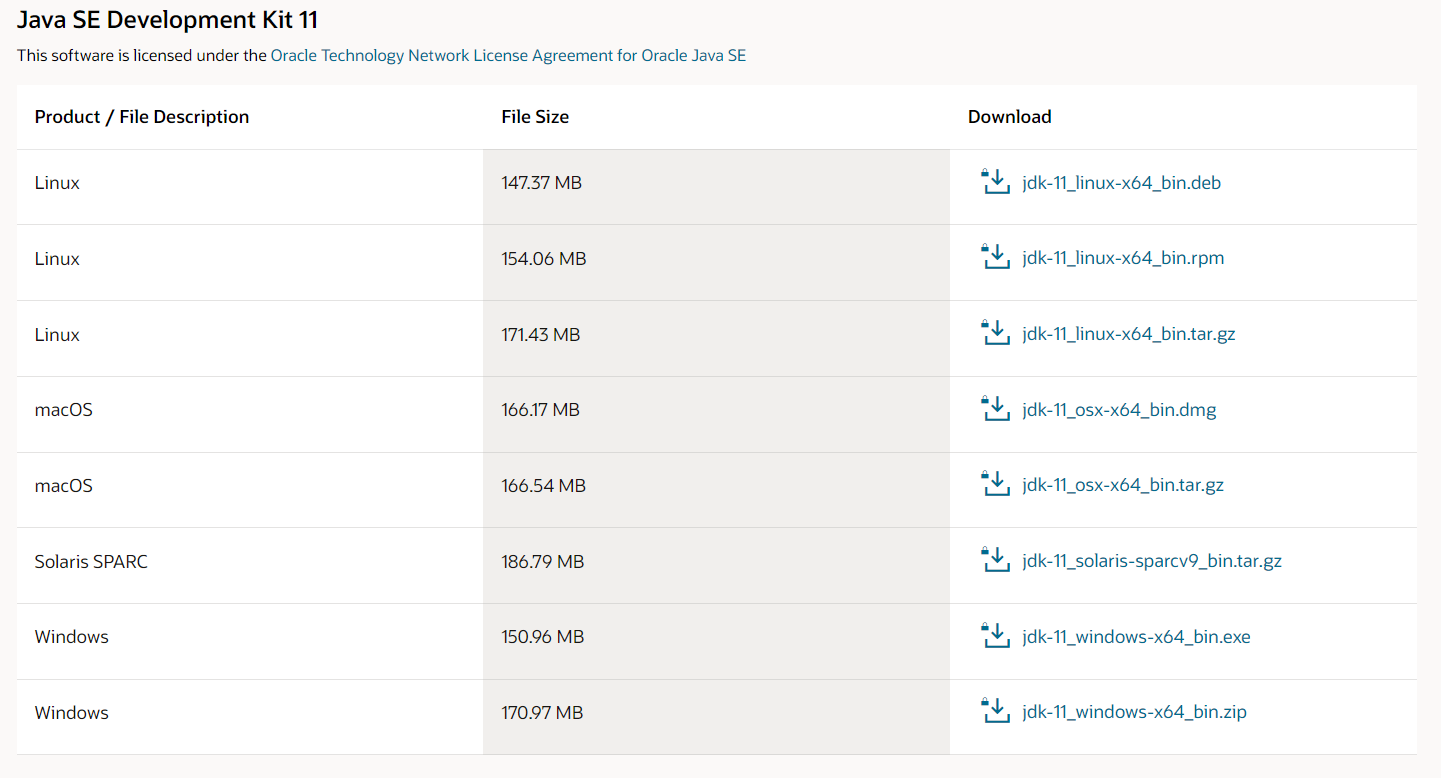The width and height of the screenshot is (1441, 778).
Task: Click download icon for jdk-11_linux-x64_bin.deb
Action: pos(995,182)
